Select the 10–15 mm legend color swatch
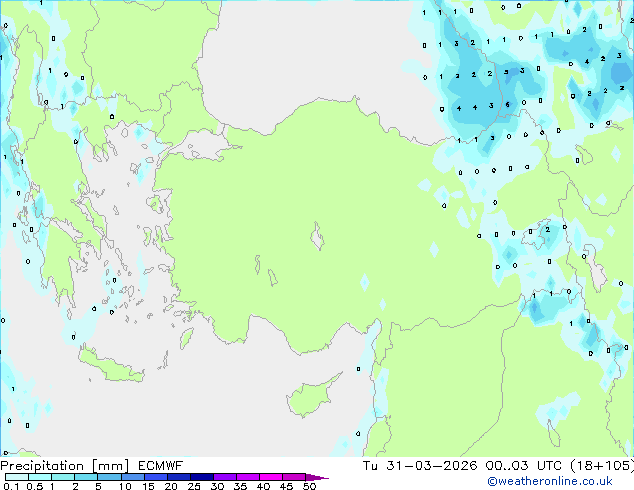 [133, 477]
